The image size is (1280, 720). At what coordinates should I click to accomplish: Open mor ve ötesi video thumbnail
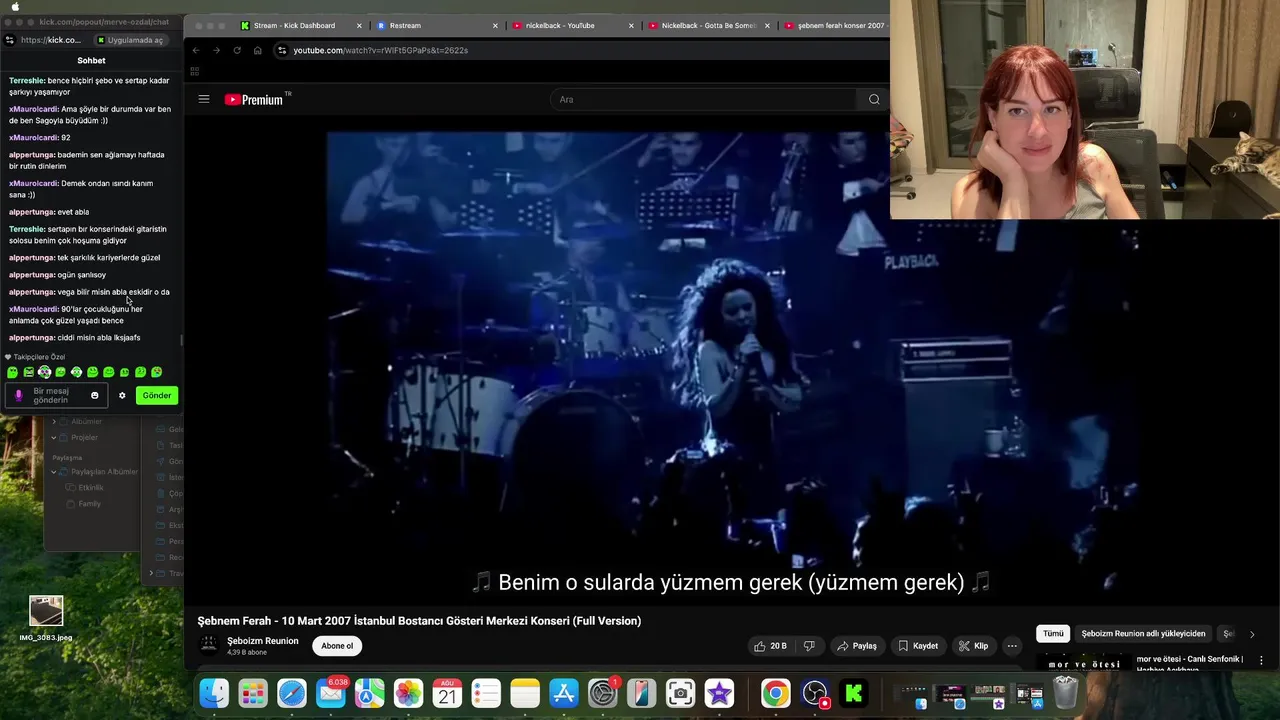(1084, 664)
